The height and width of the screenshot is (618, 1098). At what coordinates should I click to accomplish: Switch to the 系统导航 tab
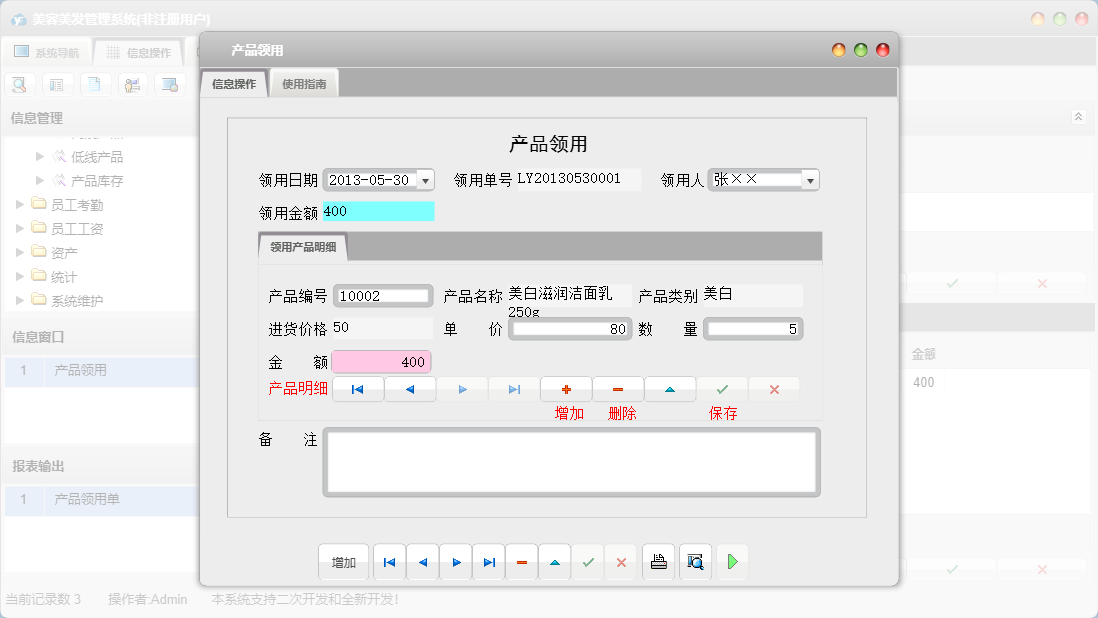coord(47,51)
